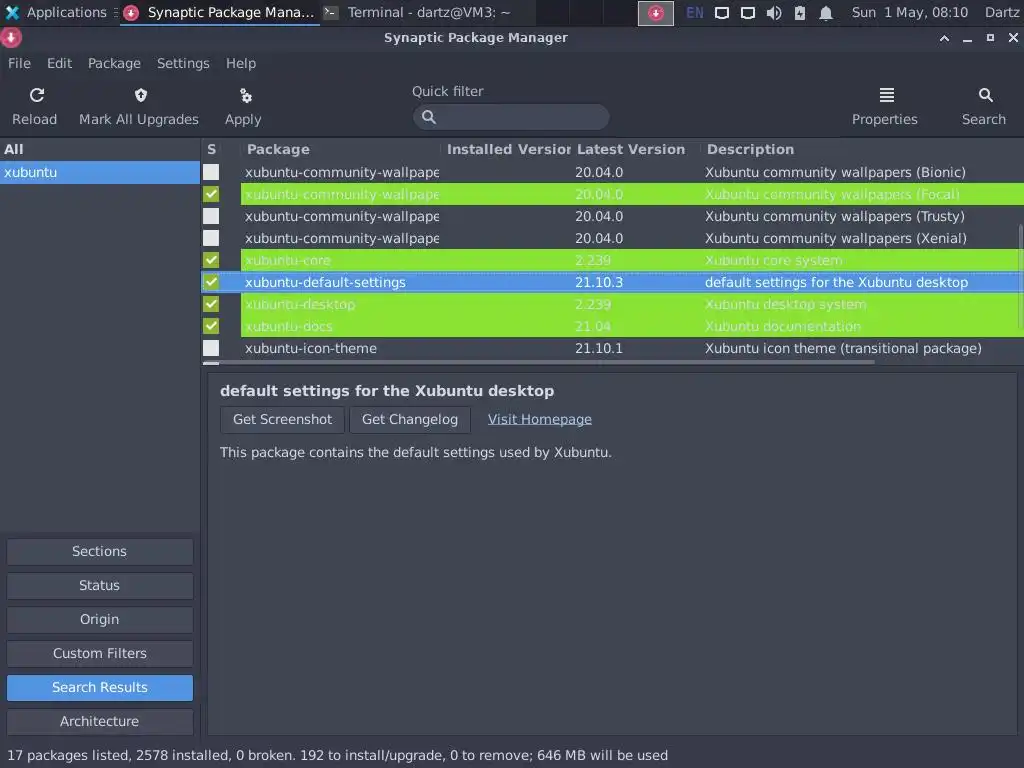This screenshot has width=1024, height=768.
Task: Open the volume speaker tray icon
Action: coord(774,12)
